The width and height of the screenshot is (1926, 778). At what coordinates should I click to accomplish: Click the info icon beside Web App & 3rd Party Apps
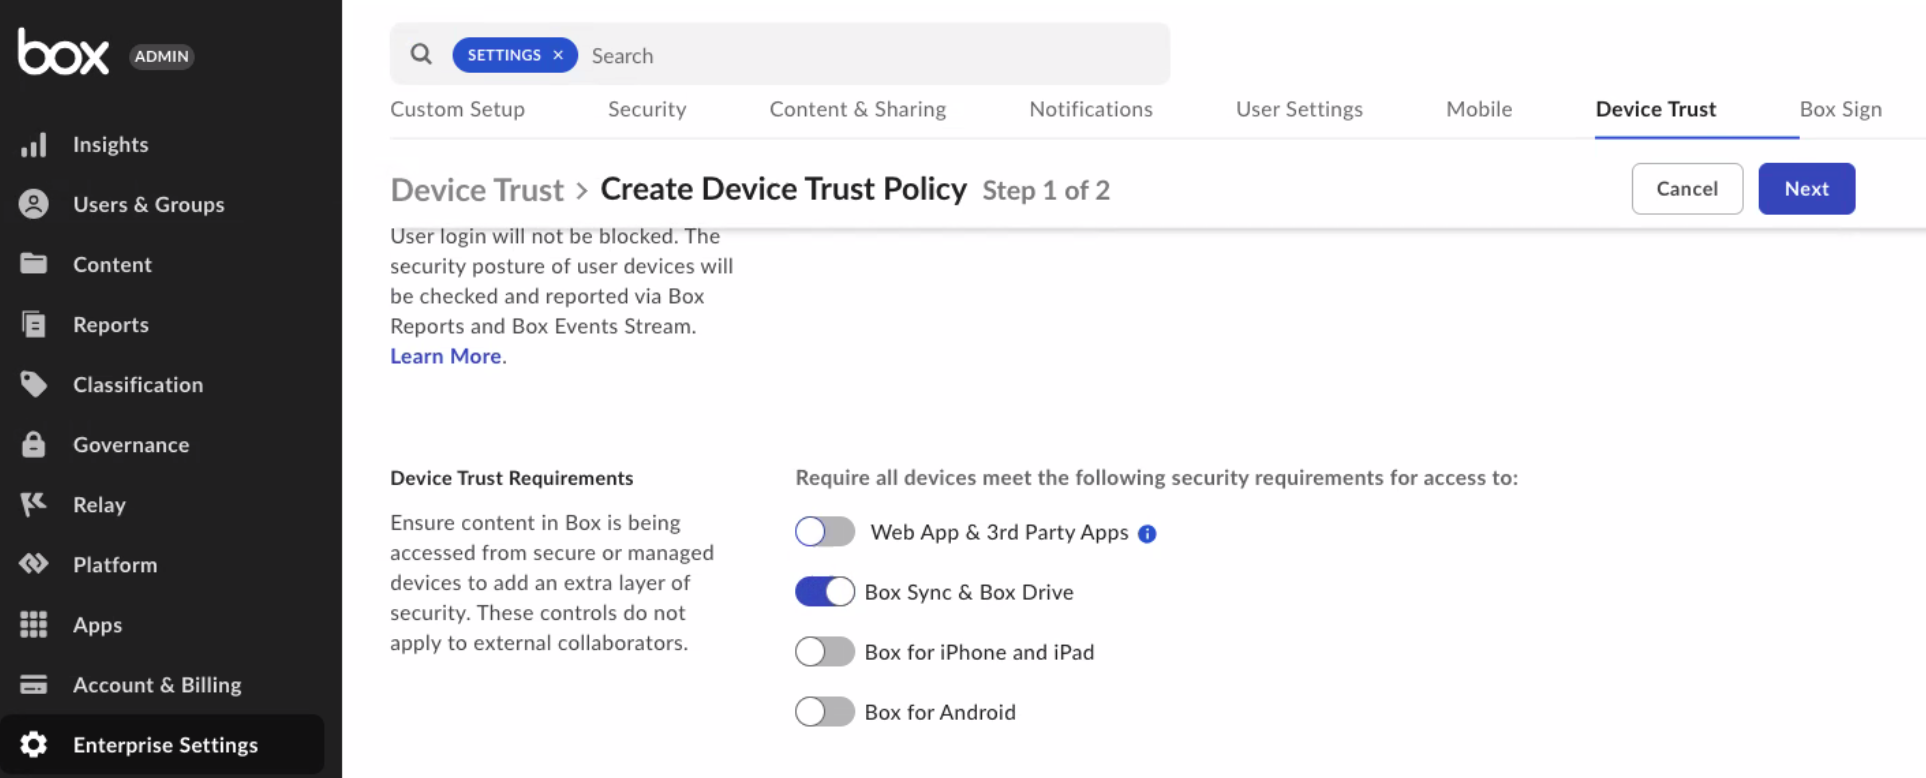(x=1147, y=534)
